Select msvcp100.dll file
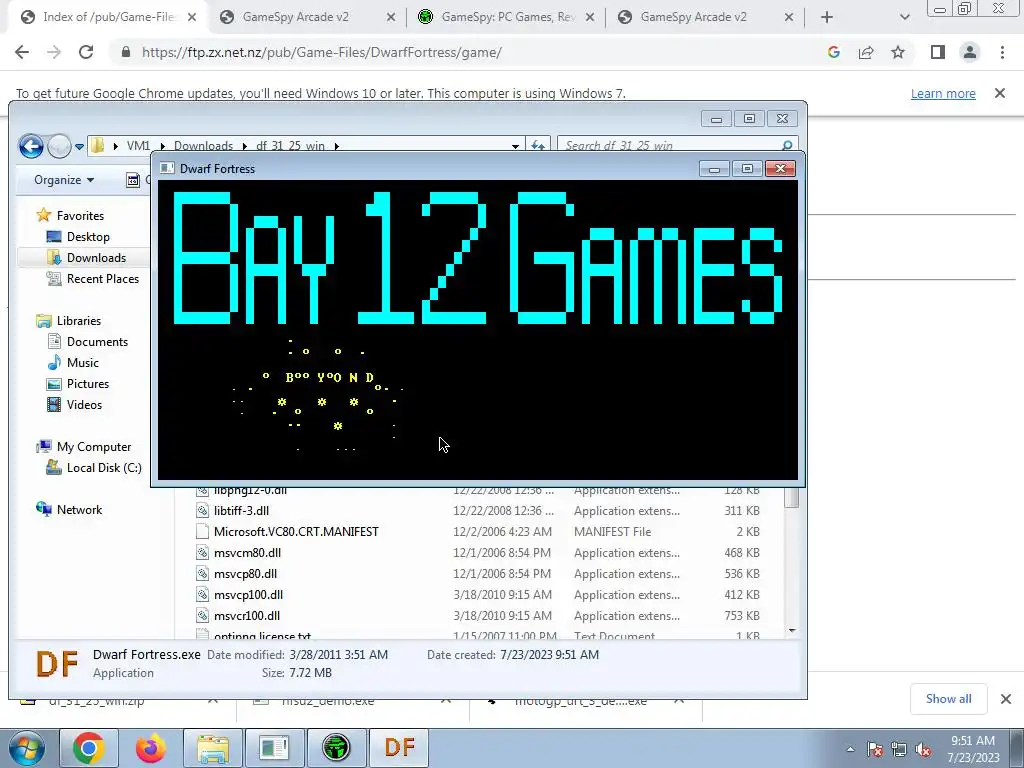The image size is (1024, 768). [x=248, y=594]
